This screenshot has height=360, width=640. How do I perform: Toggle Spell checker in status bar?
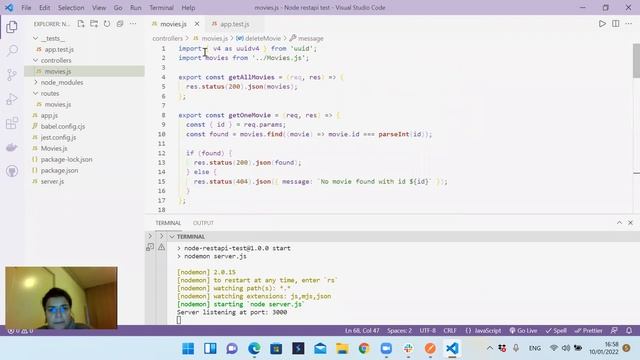556,331
